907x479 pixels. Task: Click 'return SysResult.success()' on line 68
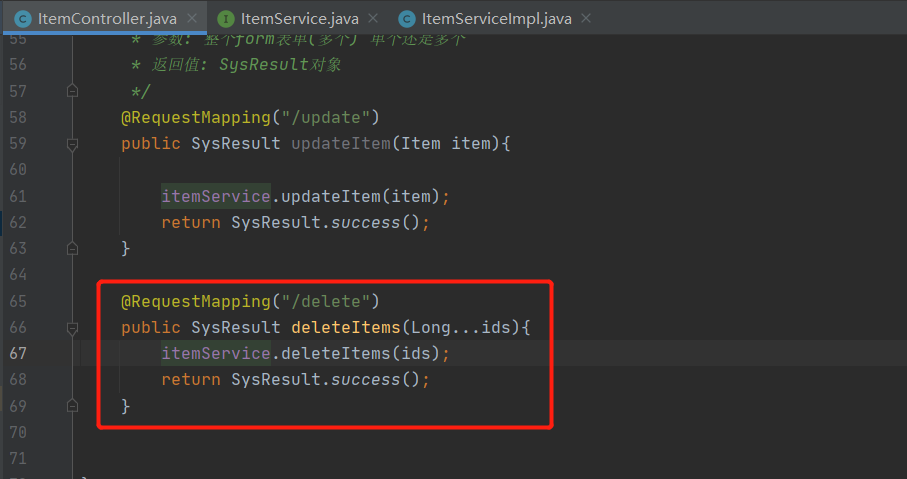(295, 379)
